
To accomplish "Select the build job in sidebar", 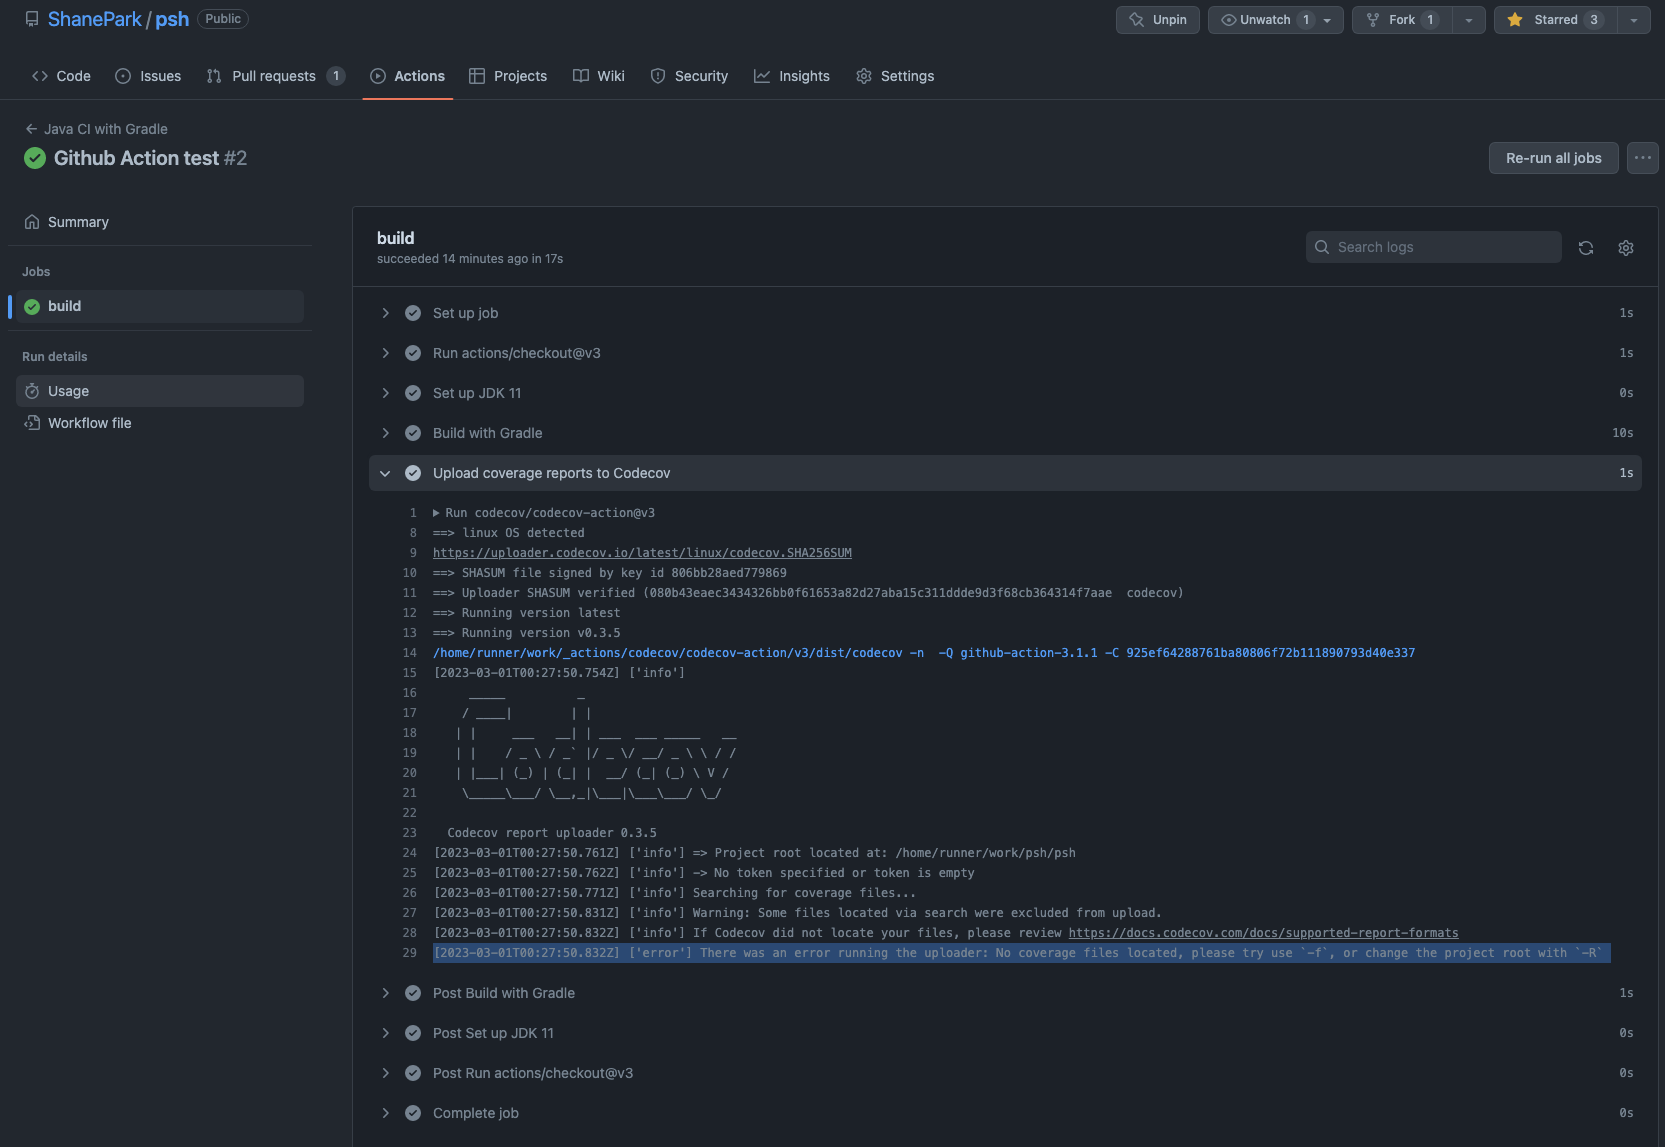I will point(160,306).
